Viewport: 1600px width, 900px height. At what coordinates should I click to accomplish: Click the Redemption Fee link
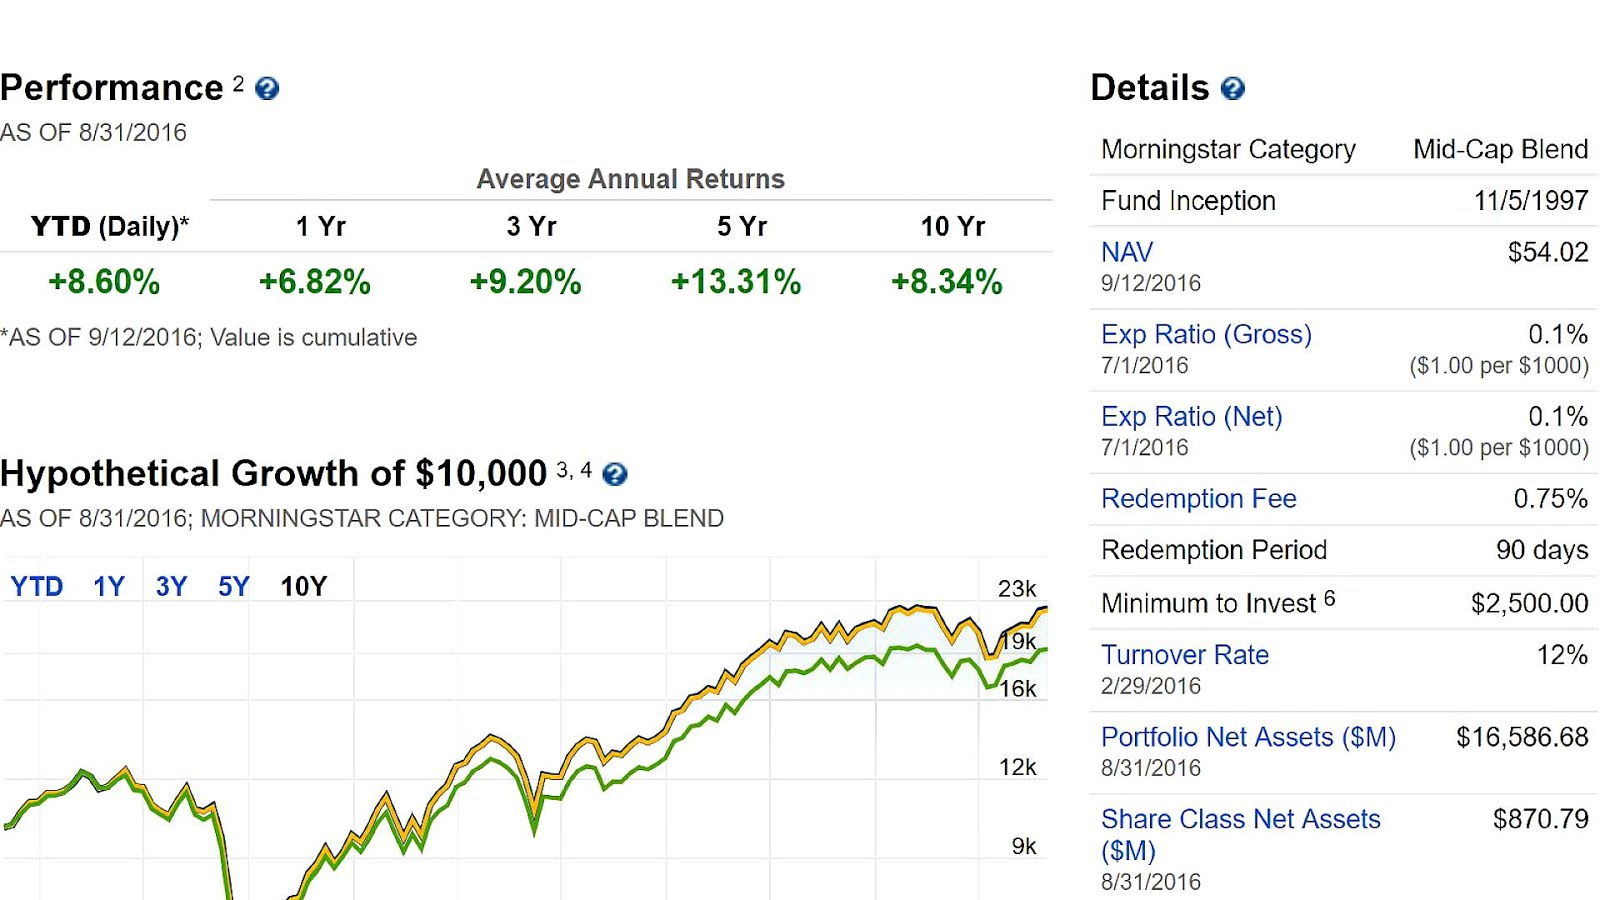[x=1198, y=498]
